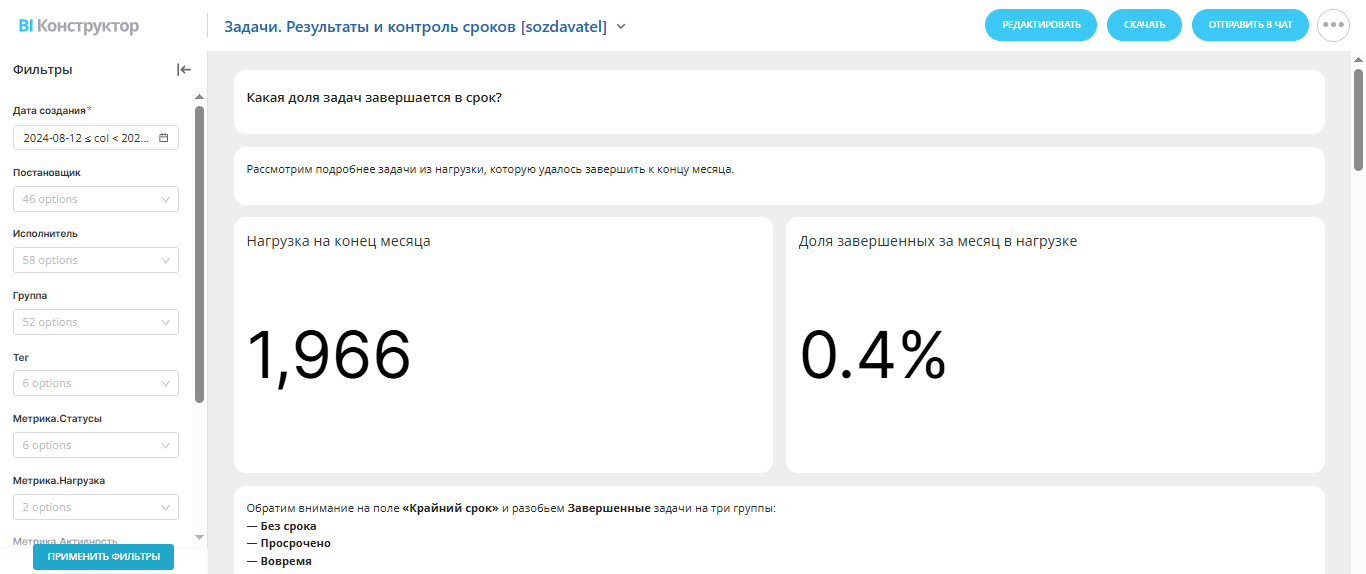Image resolution: width=1366 pixels, height=574 pixels.
Task: Expand dashboard title dropdown chevron
Action: pyautogui.click(x=621, y=27)
